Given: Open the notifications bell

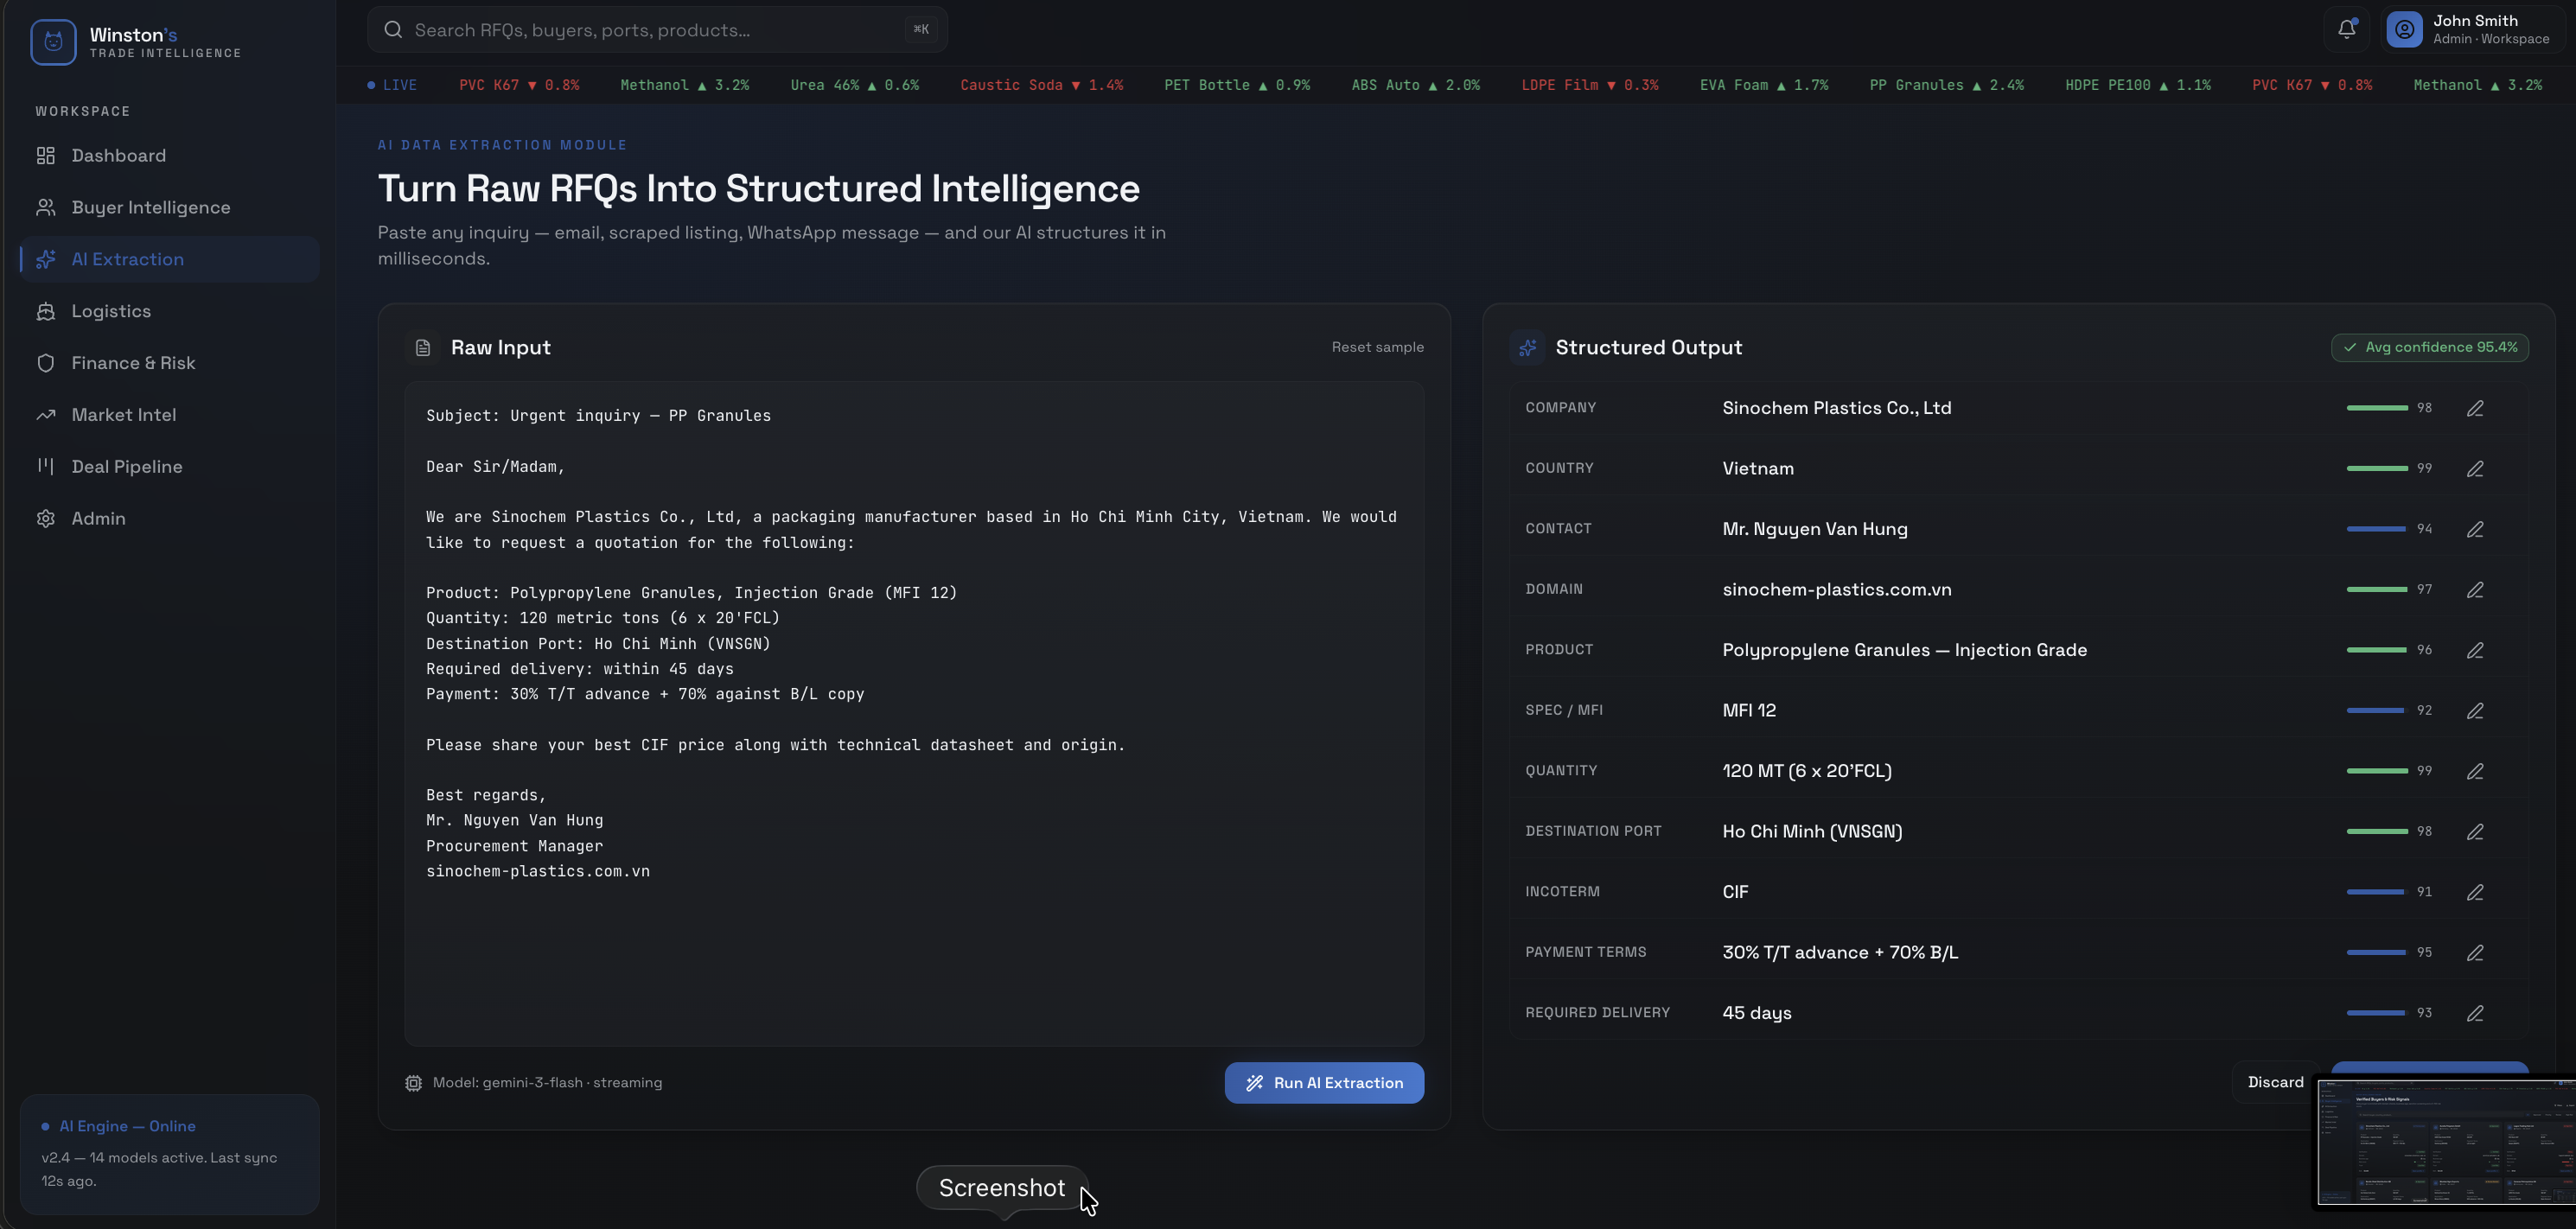Looking at the screenshot, I should [x=2346, y=30].
